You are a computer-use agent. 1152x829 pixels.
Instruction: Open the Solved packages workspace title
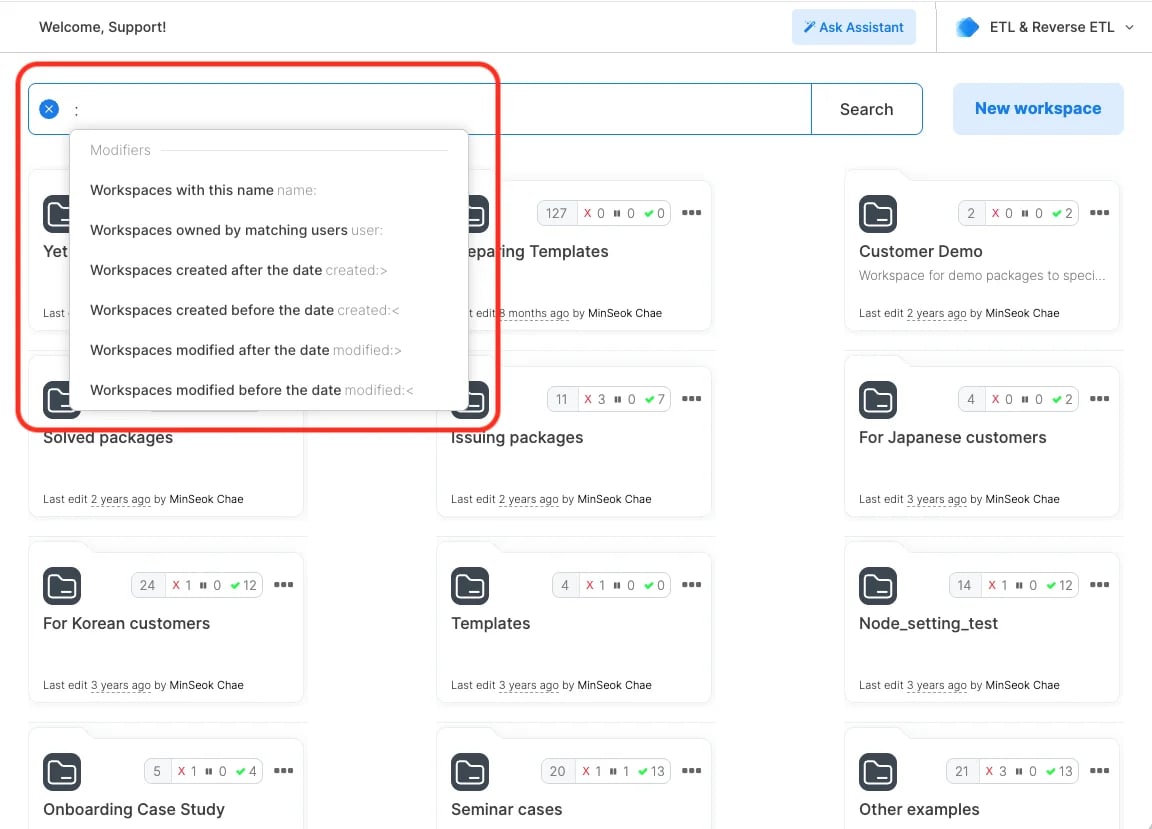[108, 438]
